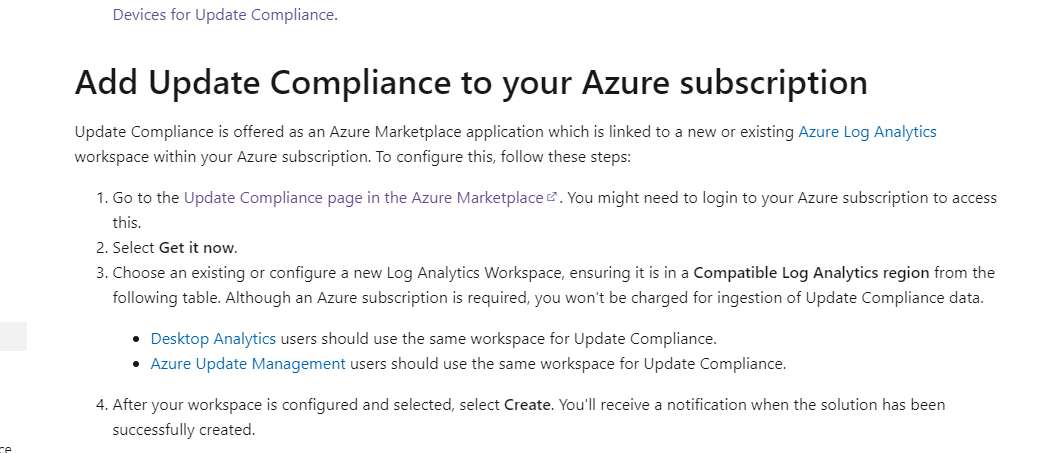Click list number 3 before Choose an existing
This screenshot has height=453, width=1047.
(101, 273)
